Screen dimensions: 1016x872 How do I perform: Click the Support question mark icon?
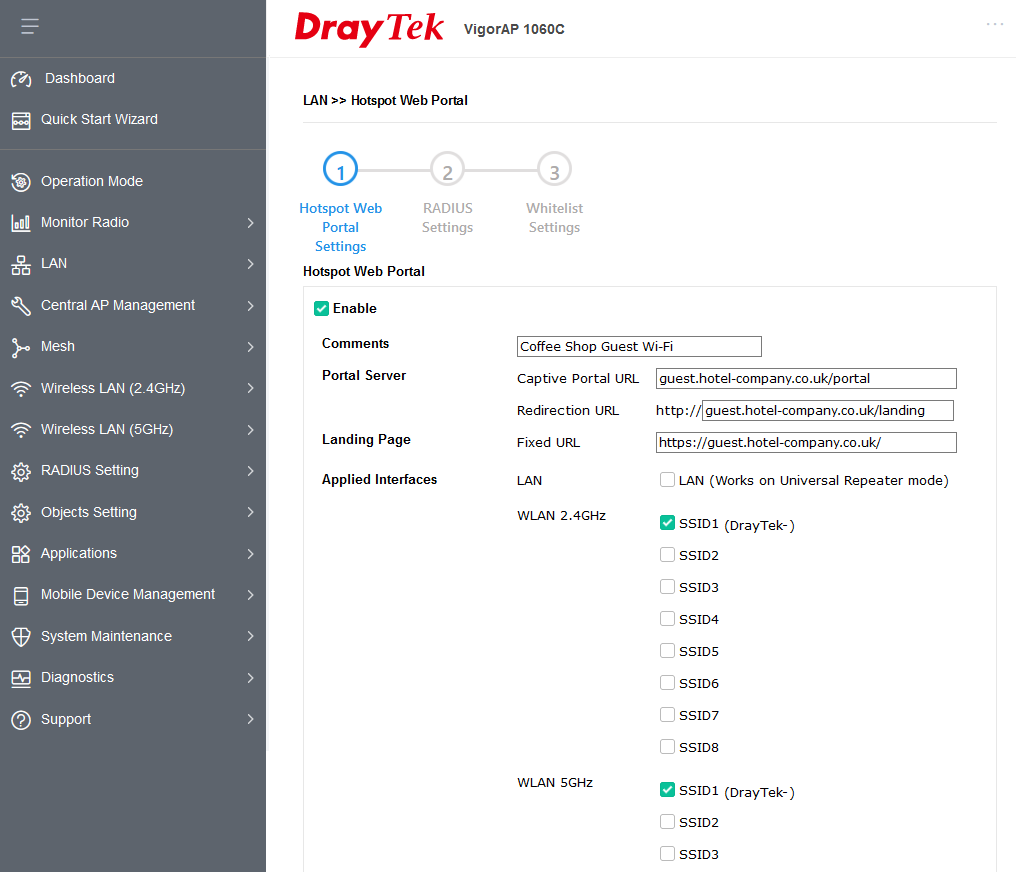tap(21, 720)
